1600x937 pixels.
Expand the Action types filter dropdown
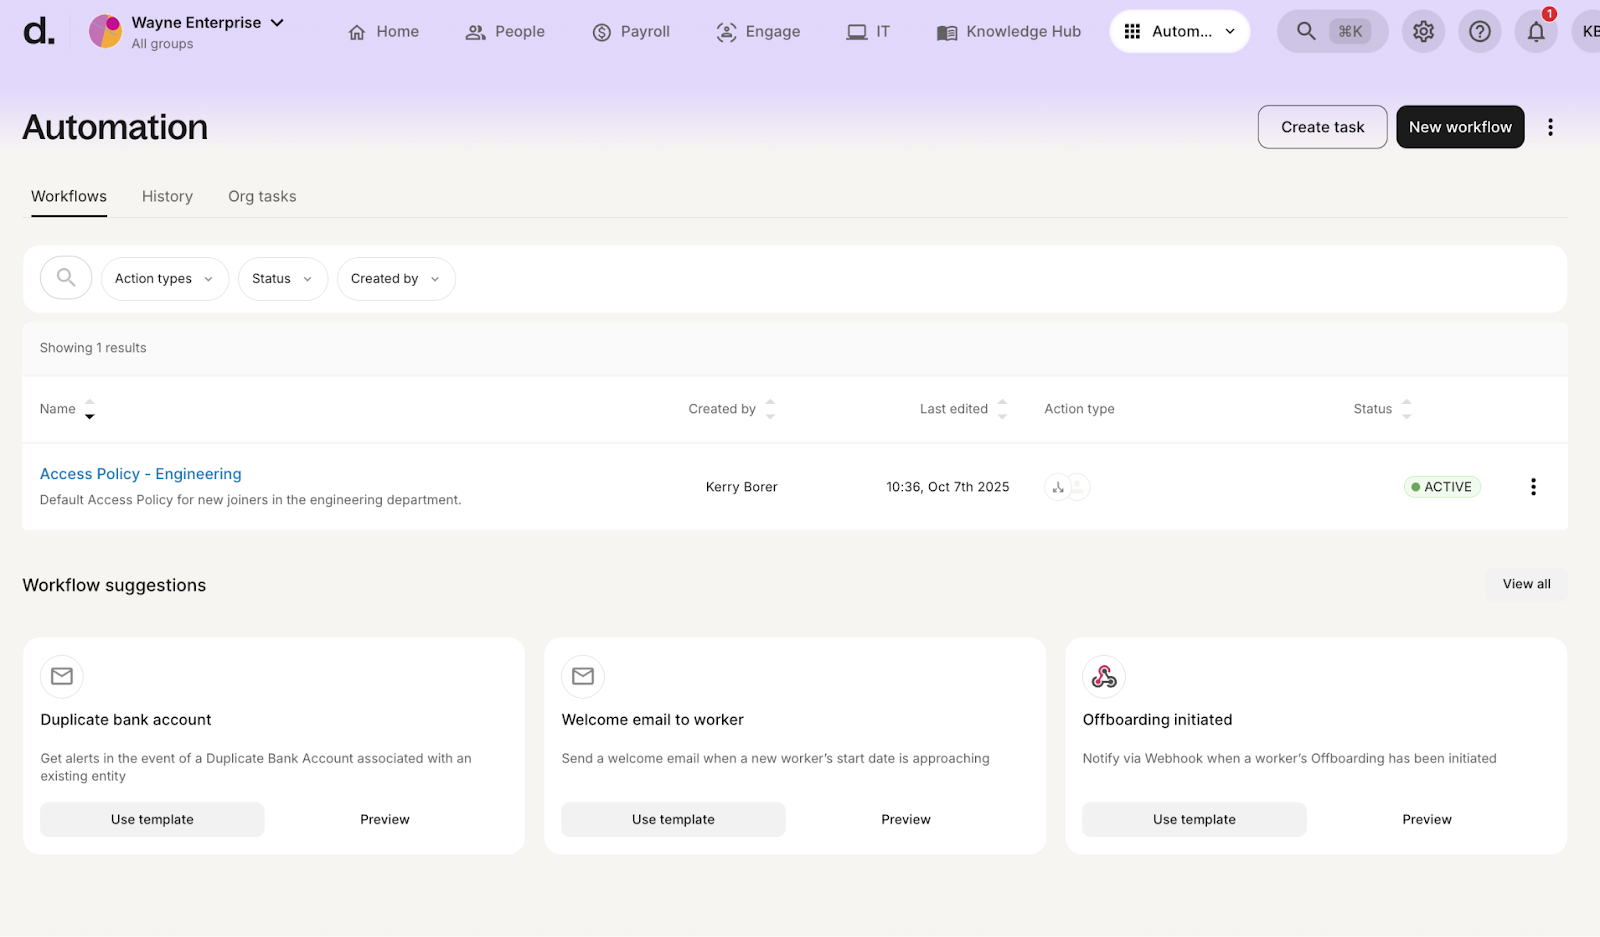pyautogui.click(x=164, y=279)
